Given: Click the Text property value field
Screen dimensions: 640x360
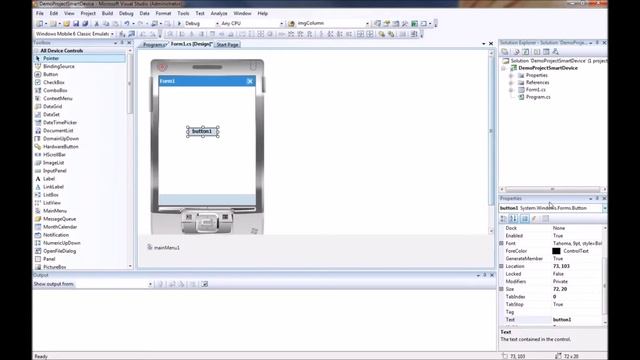Looking at the screenshot, I should pos(577,320).
